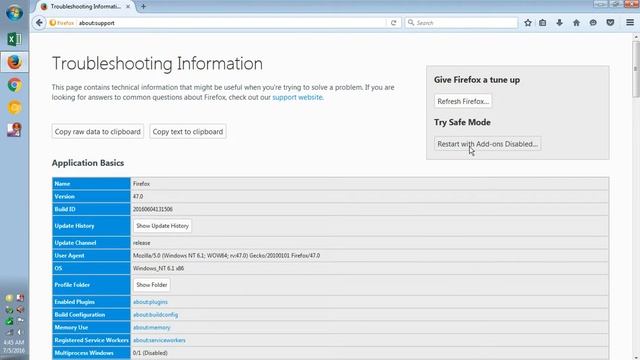Screen dimensions: 640x360
Task: Click the page vertical scrollbar thumb
Action: 636,69
